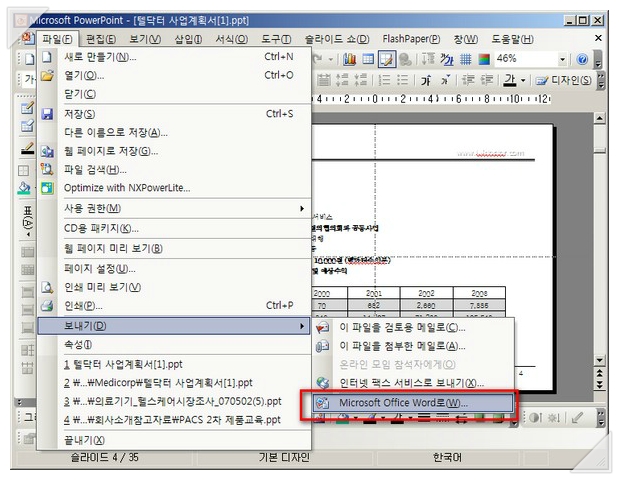Send file as review mail (검토용 메일로)
This screenshot has height=480, width=619.
click(x=413, y=327)
